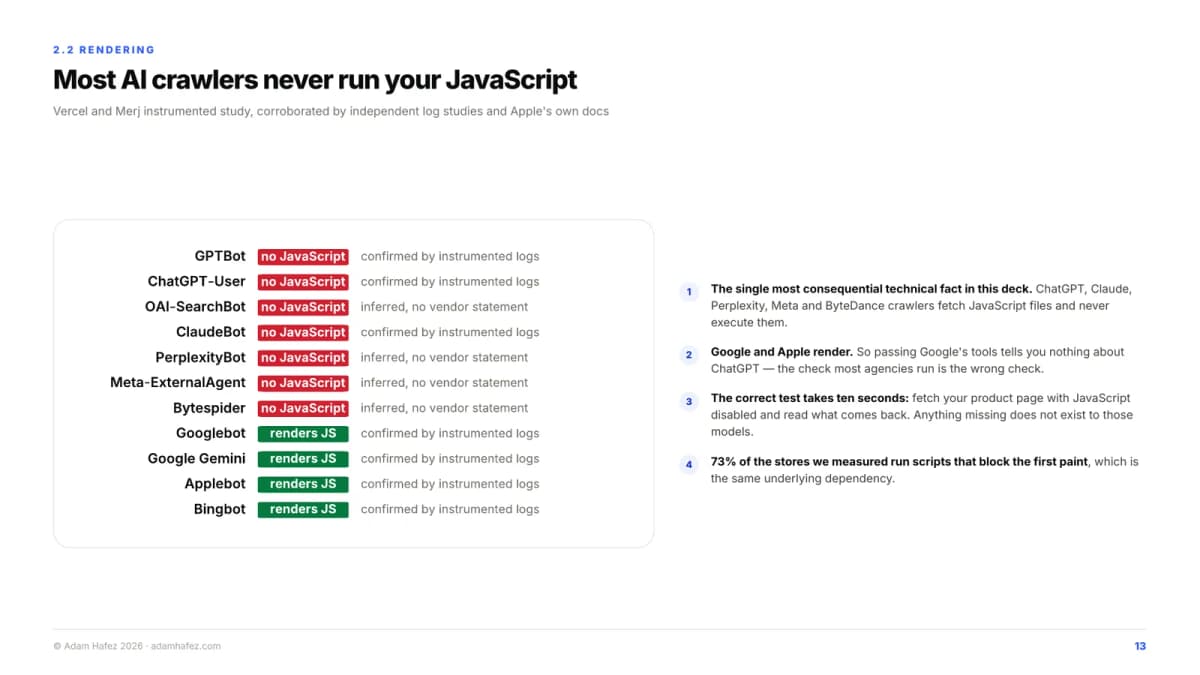Click 'confirmed by instrumented logs' in the ChatGPT-User row
Image resolution: width=1200 pixels, height=675 pixels.
[450, 282]
